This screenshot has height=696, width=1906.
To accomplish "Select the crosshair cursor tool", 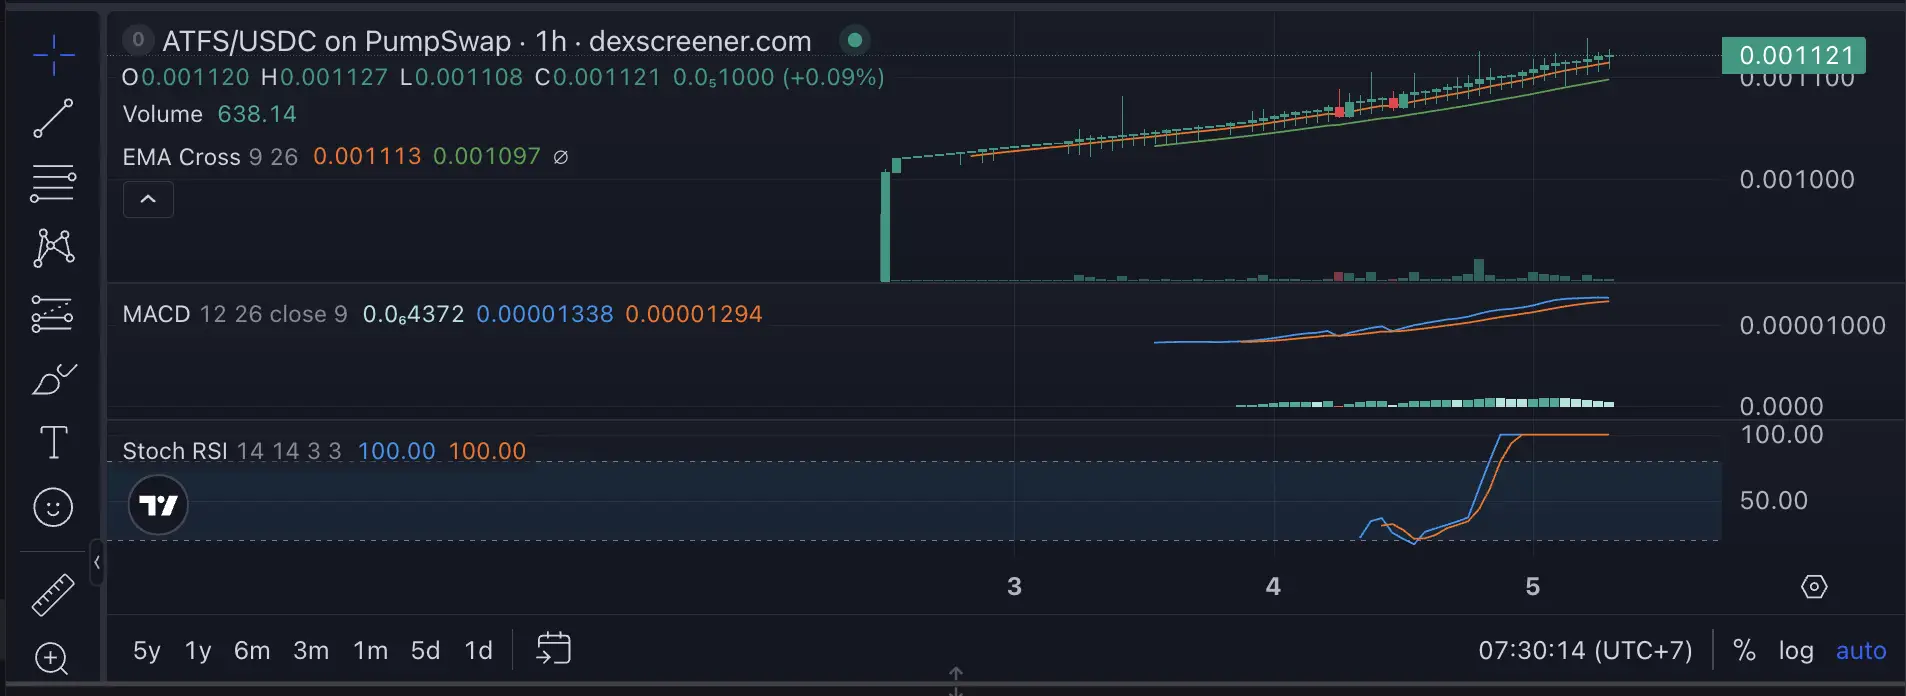I will tap(53, 54).
